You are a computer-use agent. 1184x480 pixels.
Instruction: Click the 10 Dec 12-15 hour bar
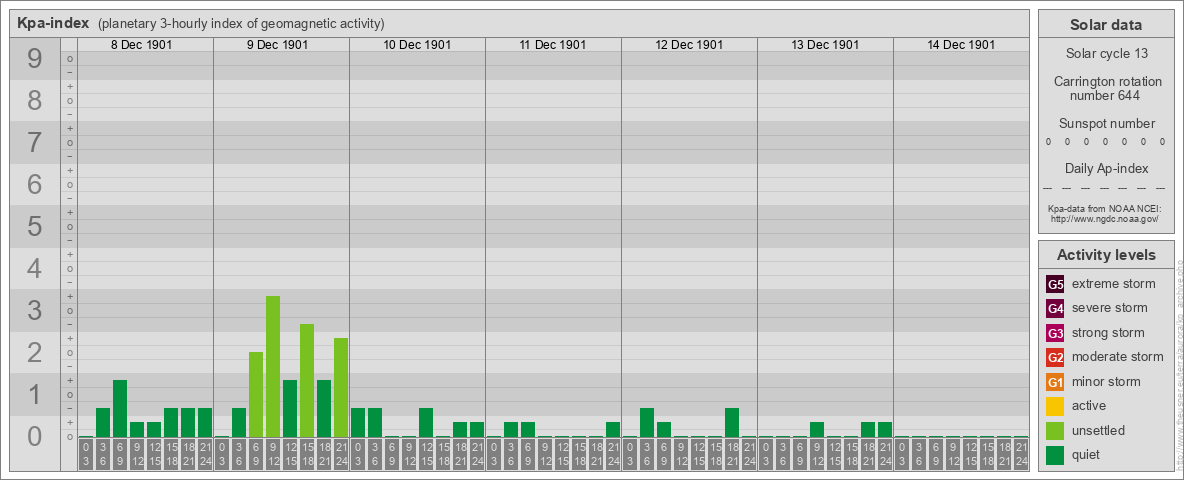426,422
